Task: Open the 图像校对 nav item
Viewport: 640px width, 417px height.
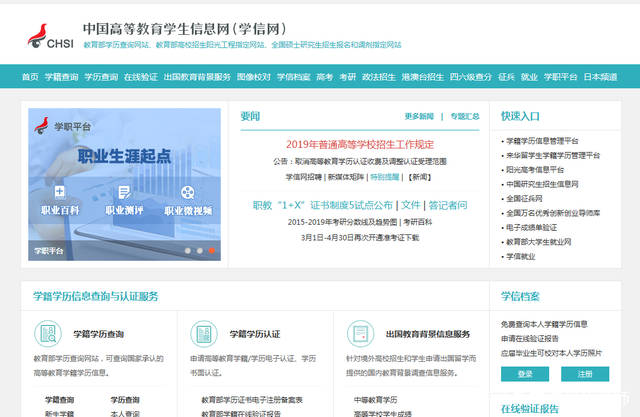Action: pyautogui.click(x=253, y=77)
